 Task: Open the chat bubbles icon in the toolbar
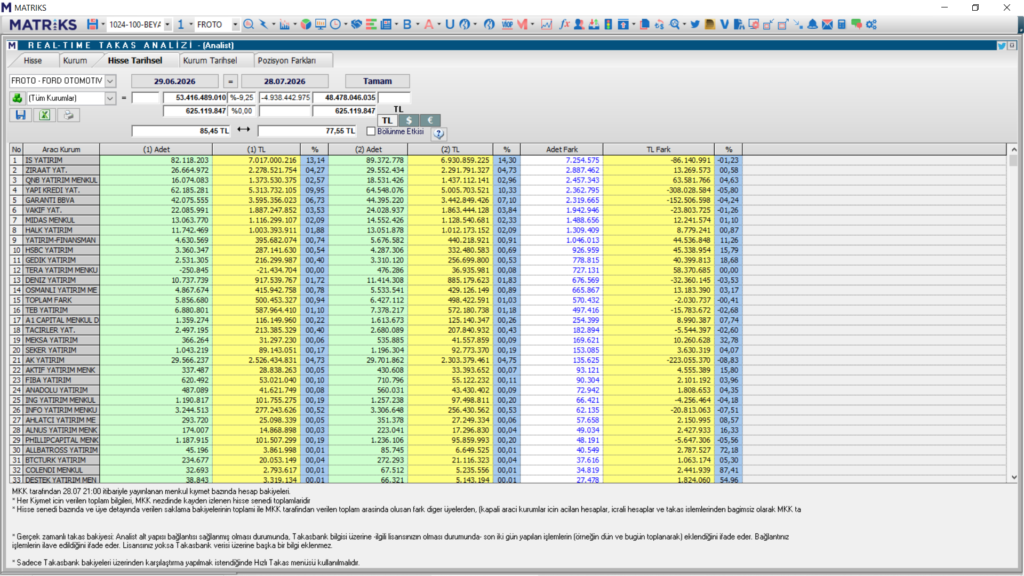coord(856,24)
